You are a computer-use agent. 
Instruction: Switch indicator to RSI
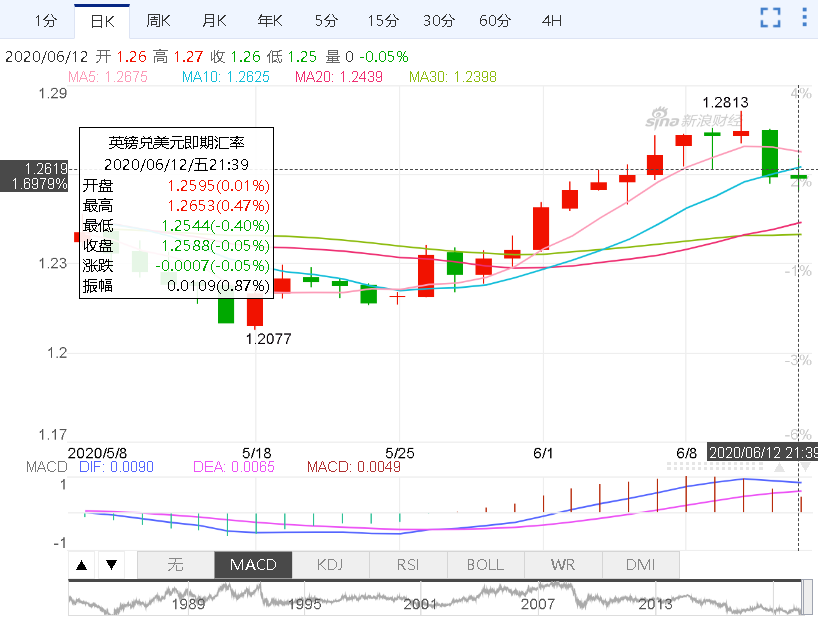(x=408, y=565)
